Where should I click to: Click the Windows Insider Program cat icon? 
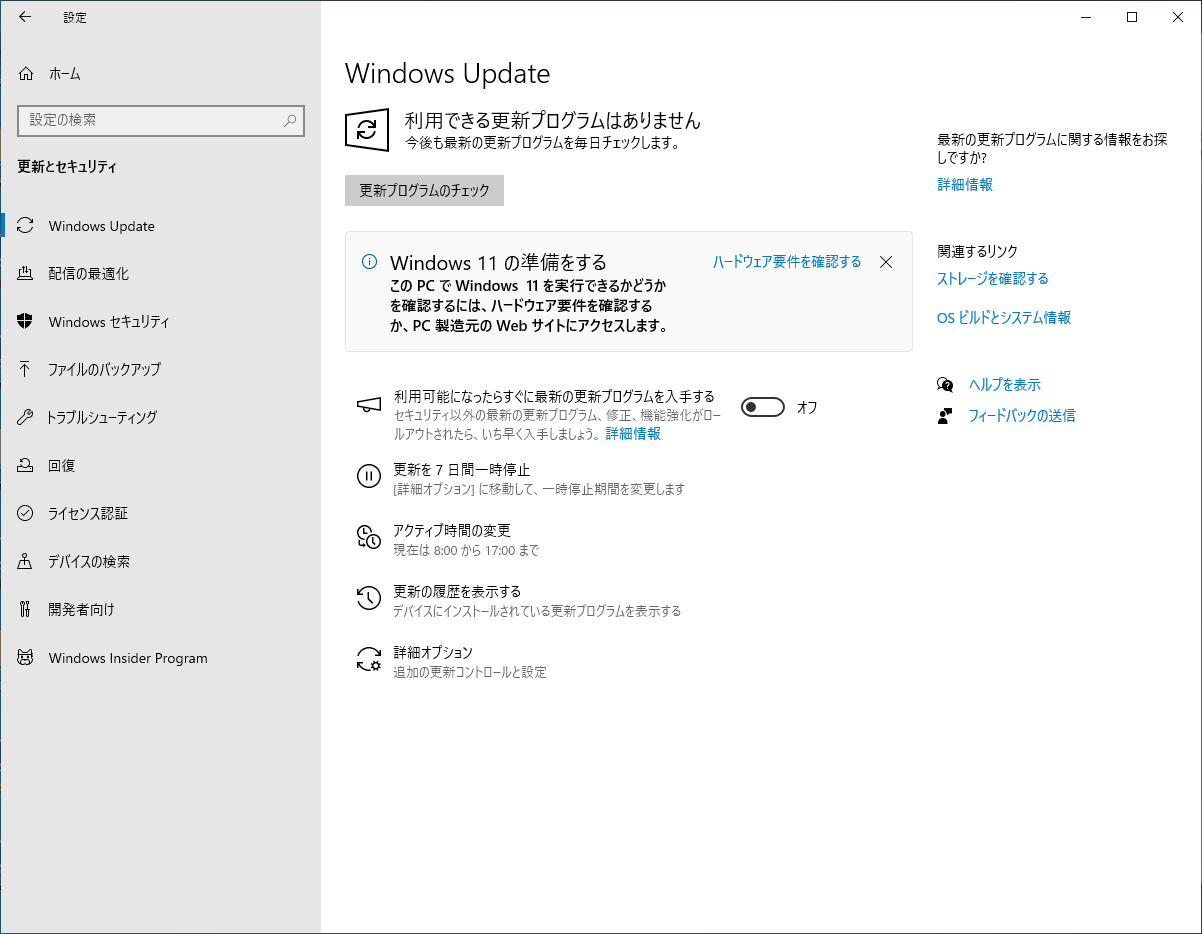coord(26,658)
